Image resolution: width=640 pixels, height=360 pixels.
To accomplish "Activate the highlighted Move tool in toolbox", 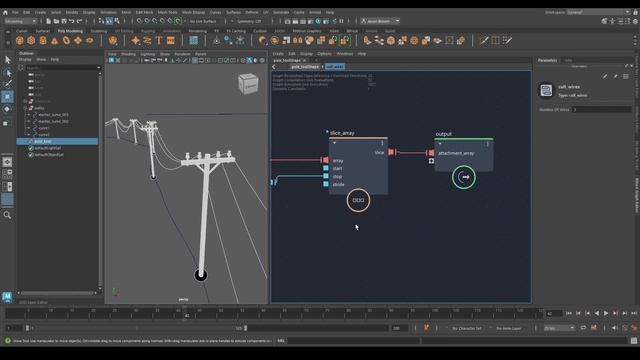I will point(7,97).
